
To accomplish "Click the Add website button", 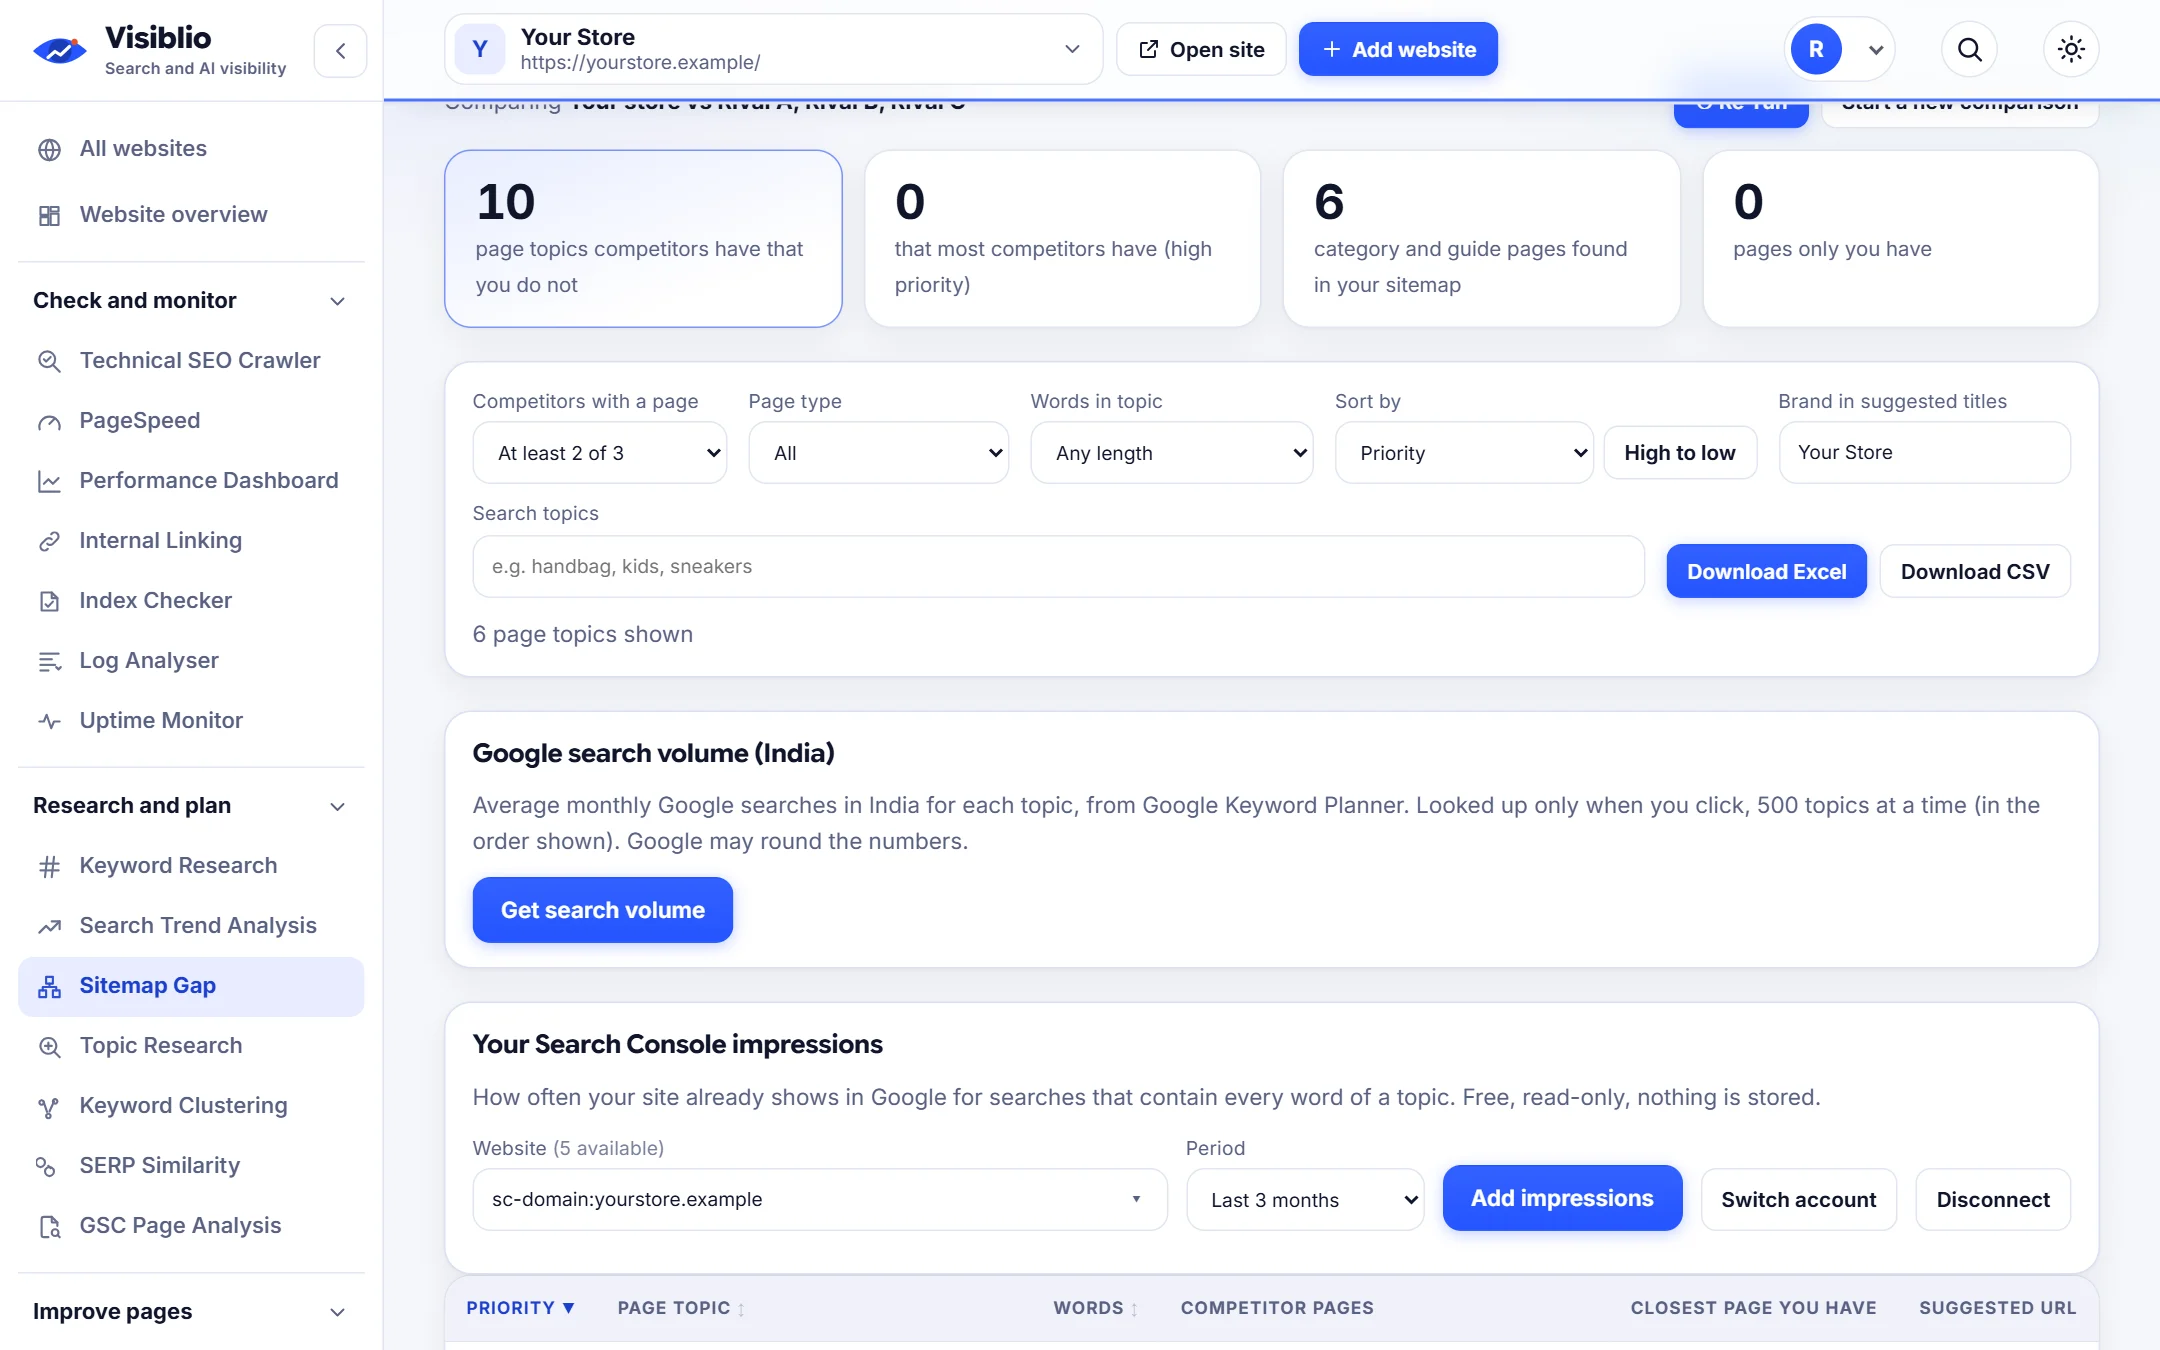I will 1398,49.
